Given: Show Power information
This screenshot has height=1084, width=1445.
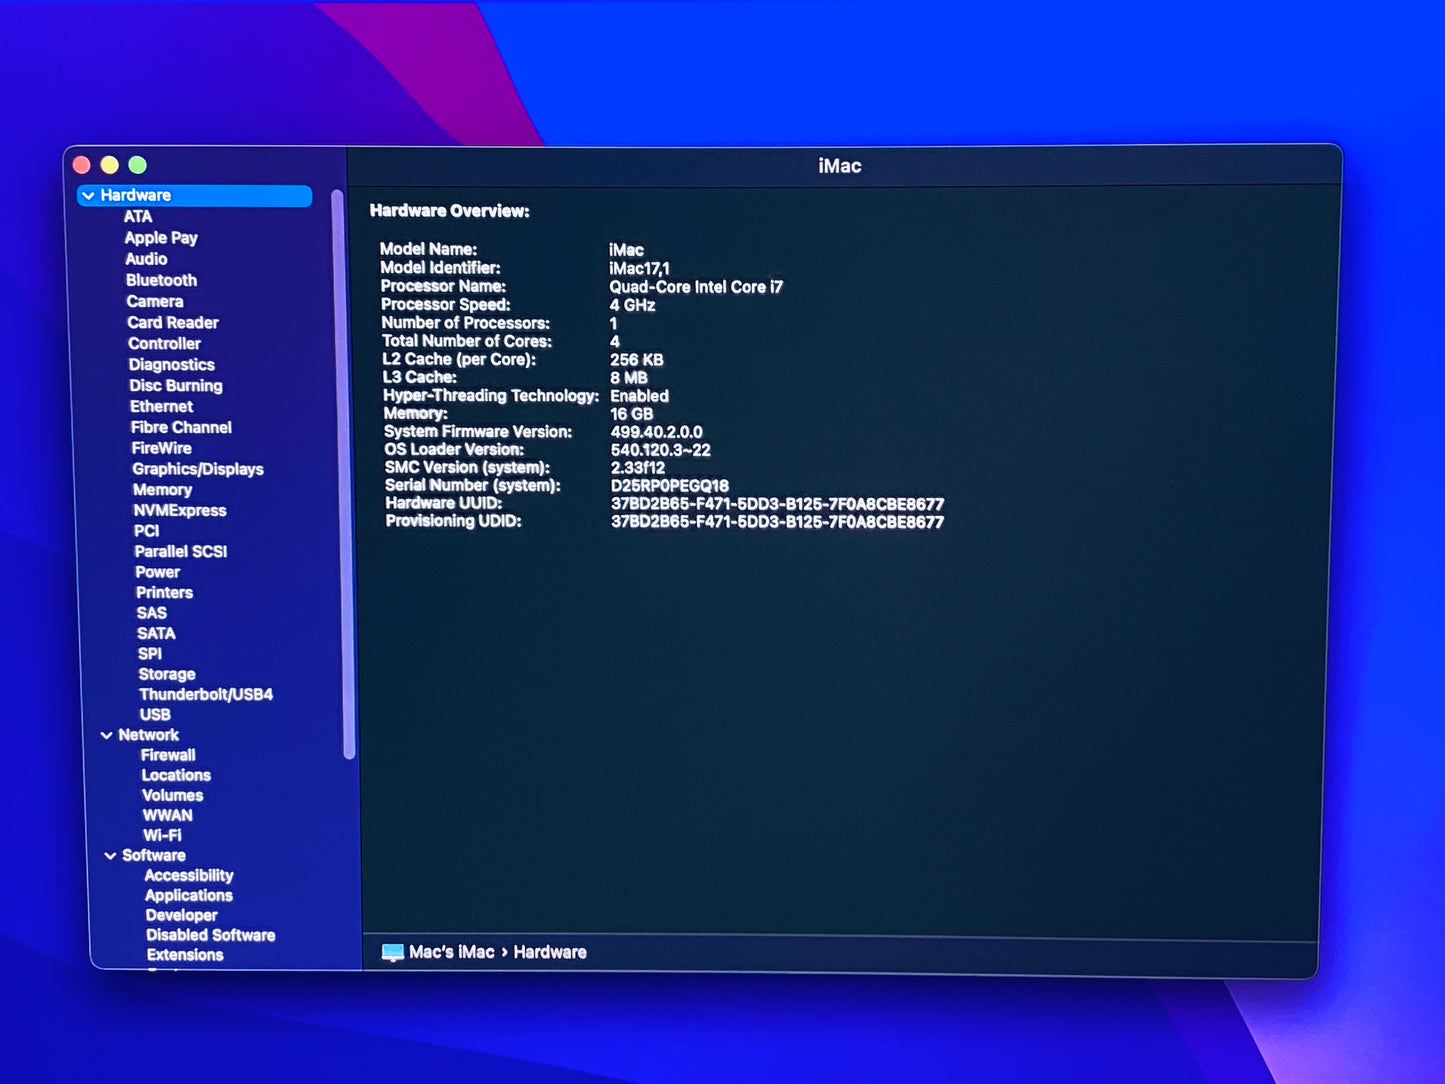Looking at the screenshot, I should point(158,572).
